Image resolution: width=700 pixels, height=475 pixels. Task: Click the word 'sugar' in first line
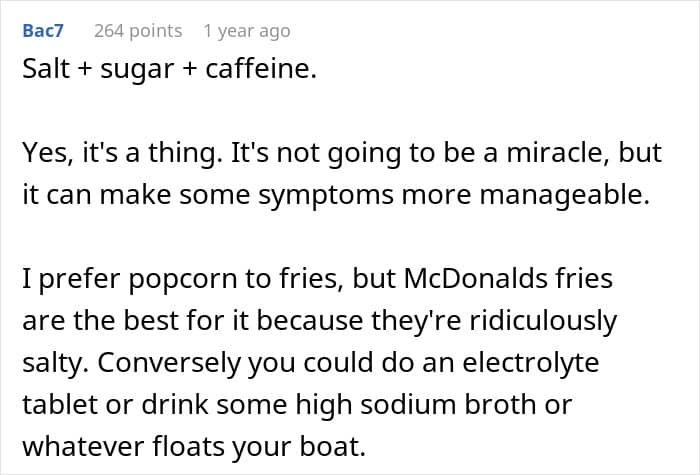pyautogui.click(x=137, y=70)
